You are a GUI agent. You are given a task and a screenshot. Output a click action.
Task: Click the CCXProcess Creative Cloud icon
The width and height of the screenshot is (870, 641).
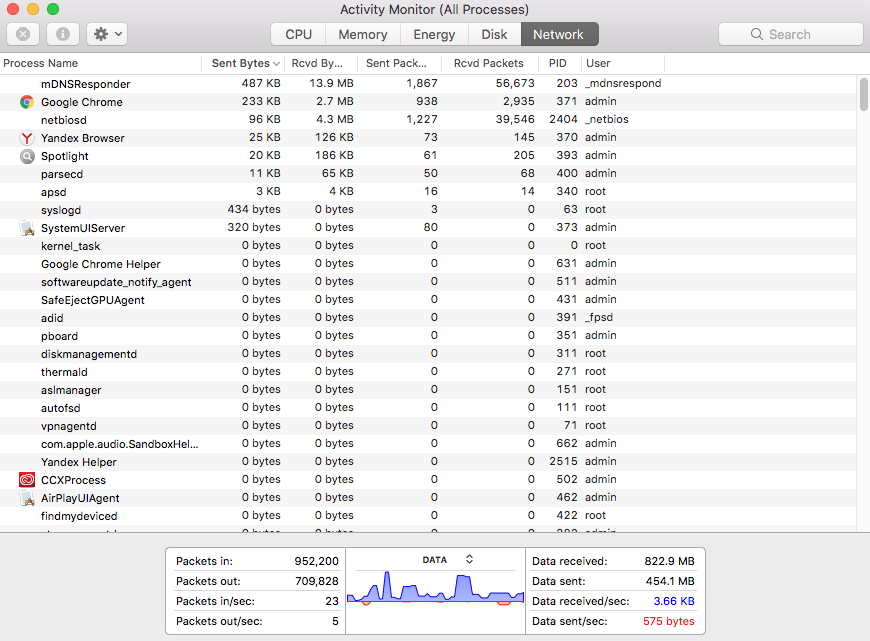click(27, 480)
